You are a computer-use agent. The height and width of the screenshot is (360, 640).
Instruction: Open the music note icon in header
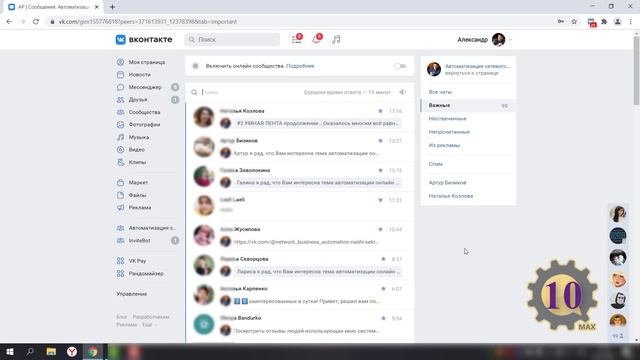coord(336,40)
